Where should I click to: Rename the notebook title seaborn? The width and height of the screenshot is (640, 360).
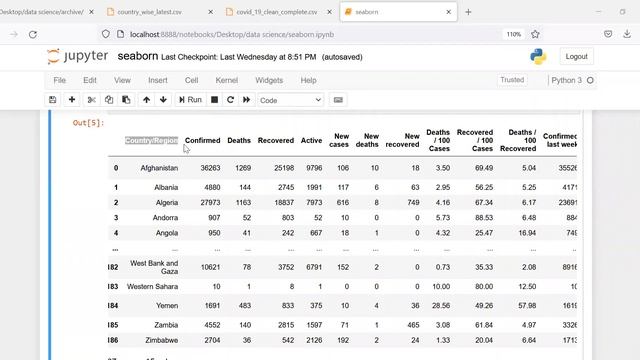tap(138, 56)
